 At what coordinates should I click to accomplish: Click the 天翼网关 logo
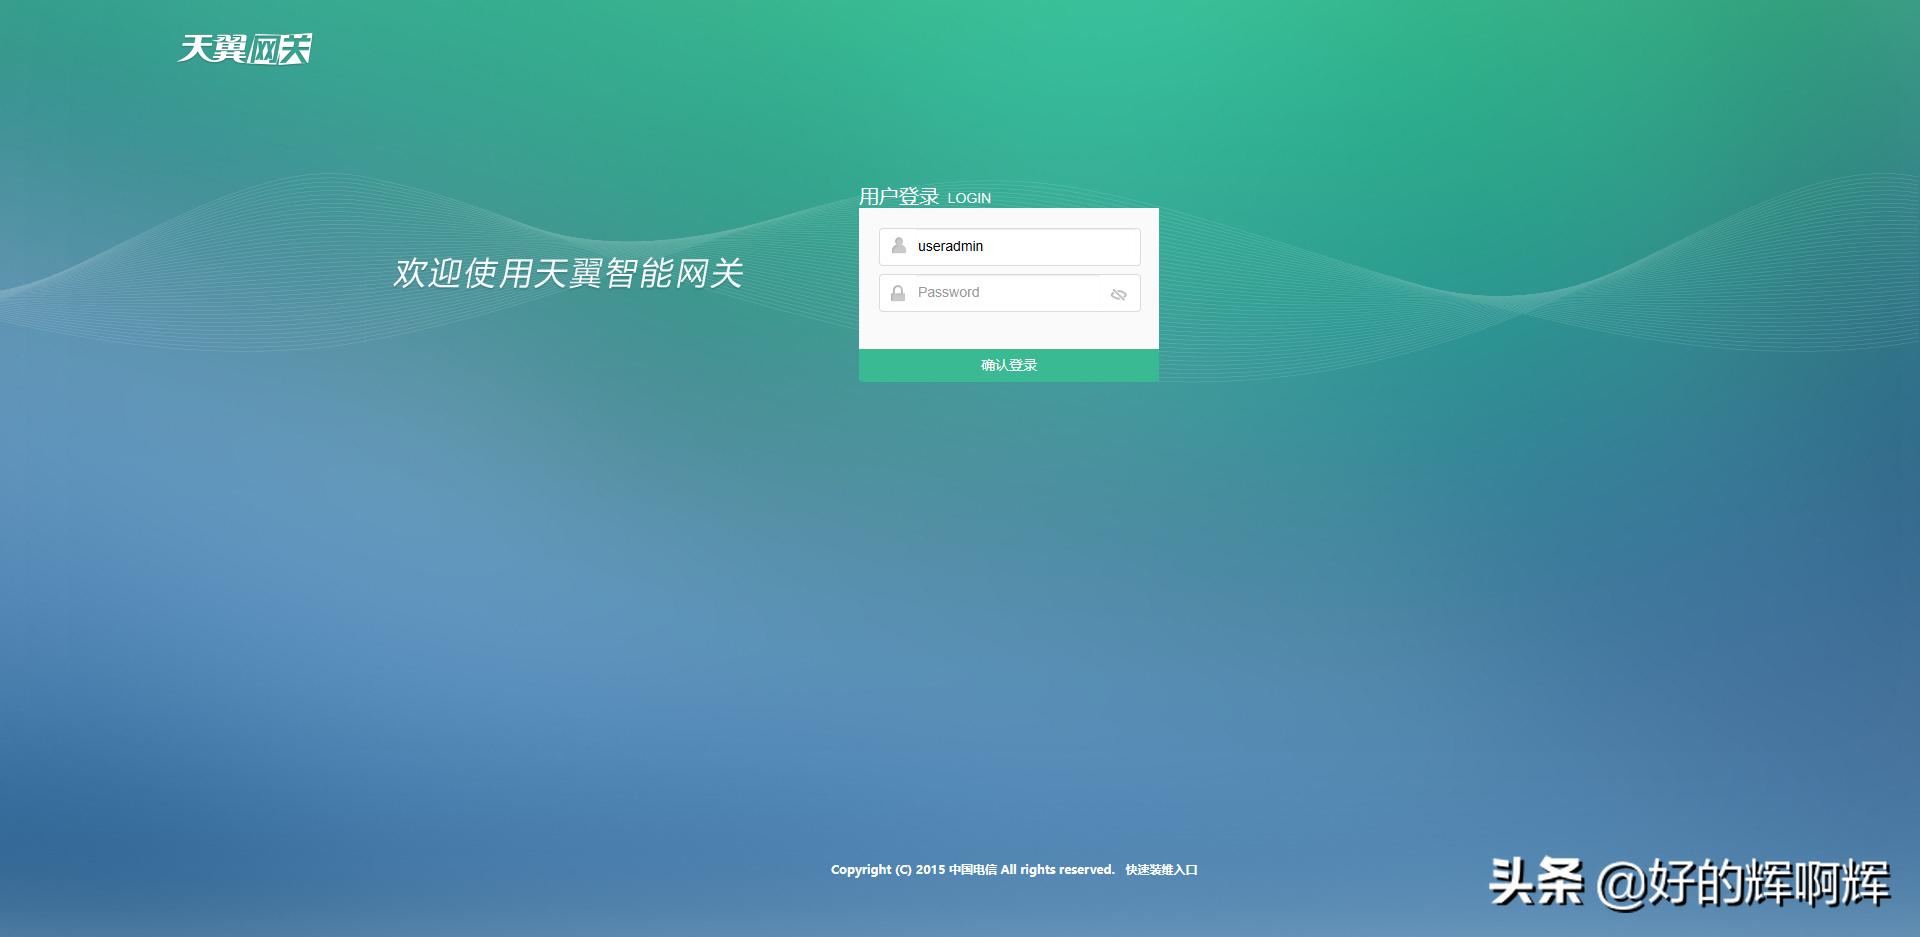246,49
